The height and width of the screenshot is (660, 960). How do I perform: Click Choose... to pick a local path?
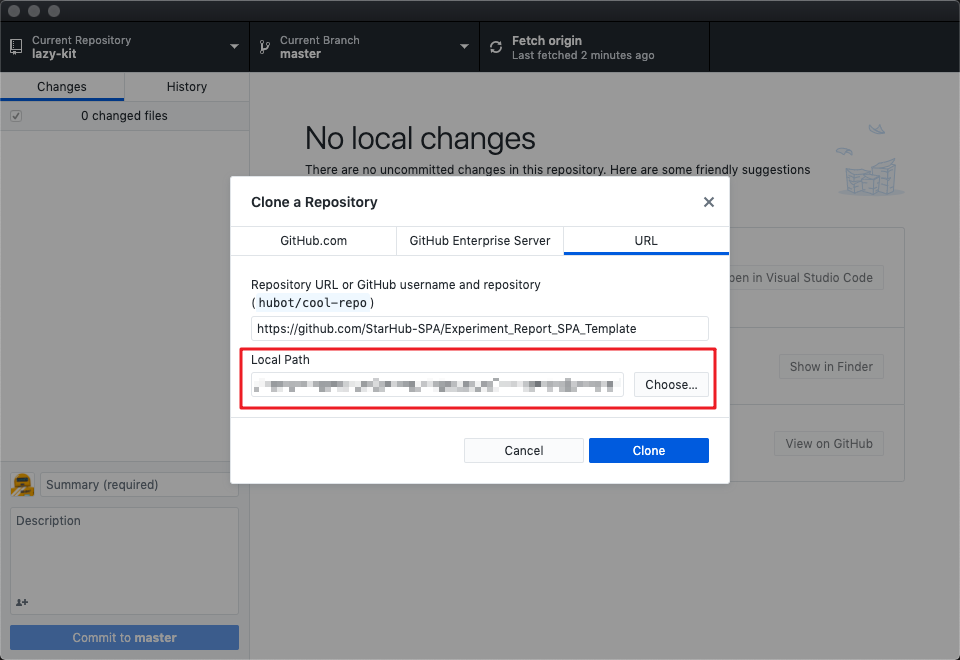pos(671,385)
